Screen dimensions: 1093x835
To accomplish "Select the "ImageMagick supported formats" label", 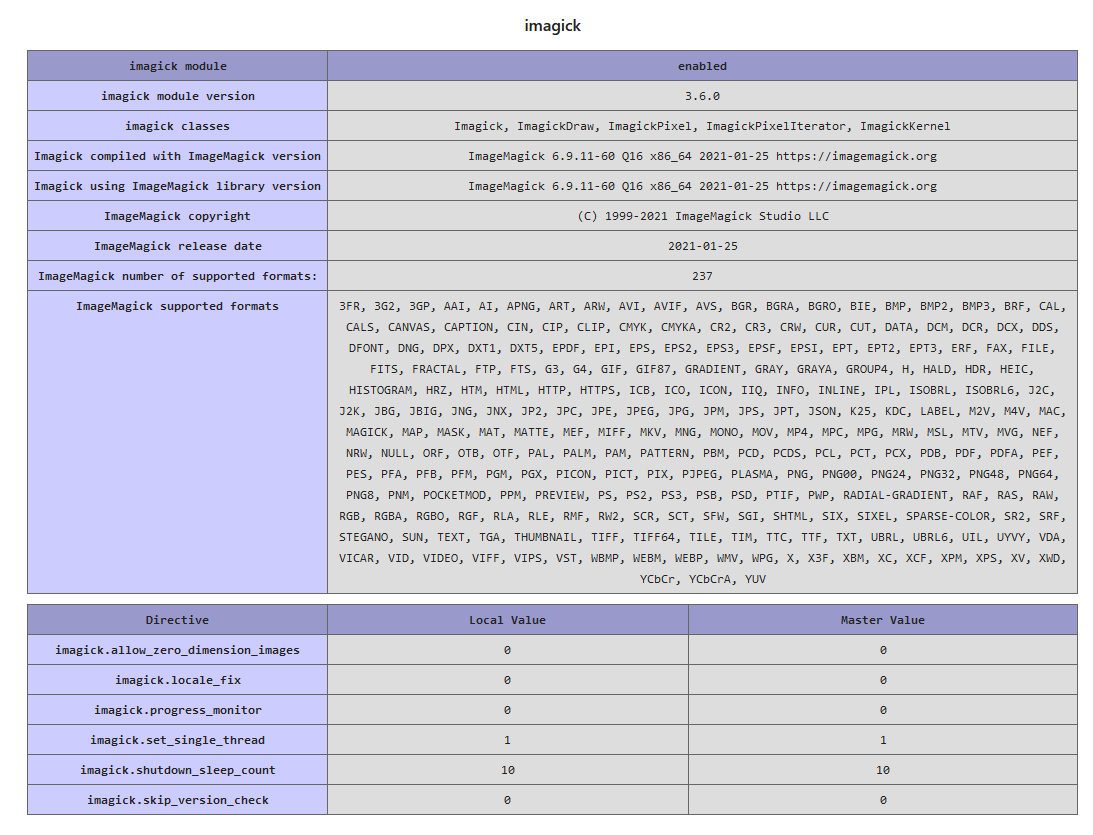I will (x=177, y=306).
